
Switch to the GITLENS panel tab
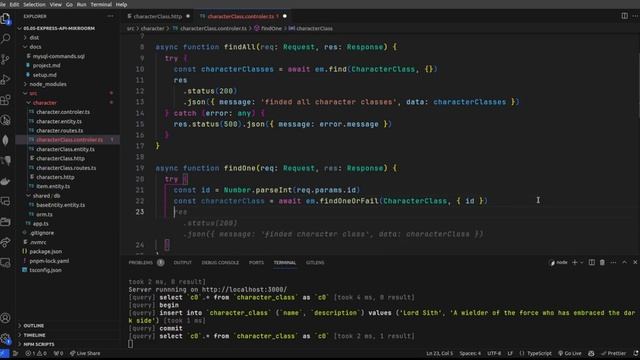coord(315,262)
